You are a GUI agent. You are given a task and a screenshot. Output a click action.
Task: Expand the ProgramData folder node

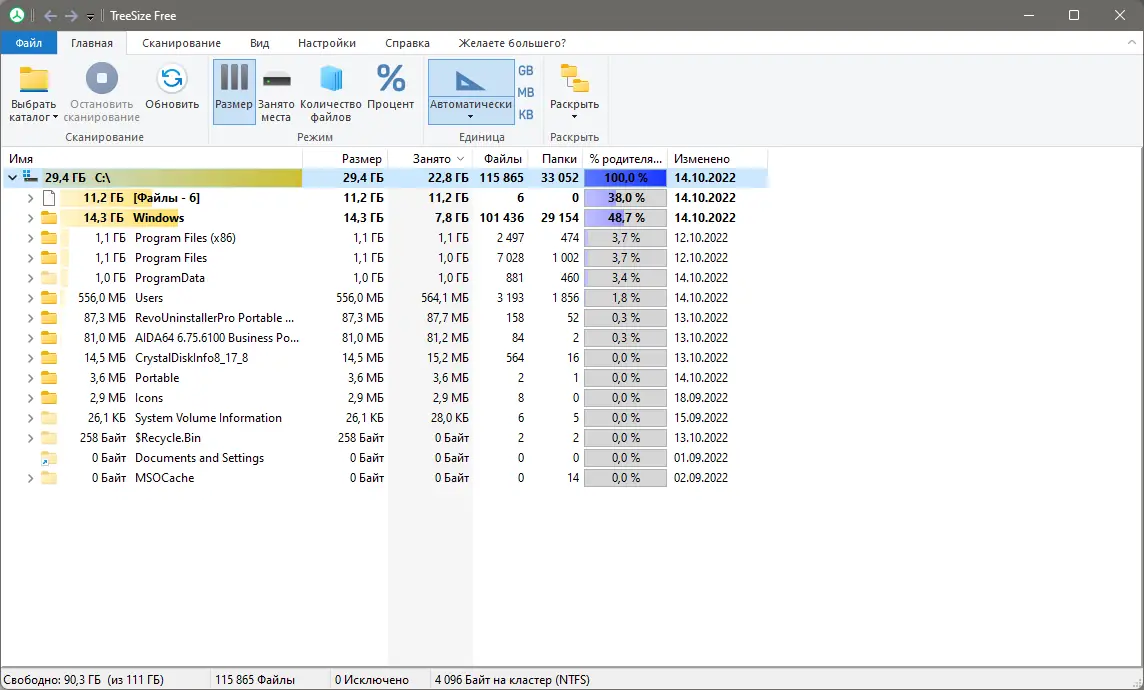tap(30, 278)
